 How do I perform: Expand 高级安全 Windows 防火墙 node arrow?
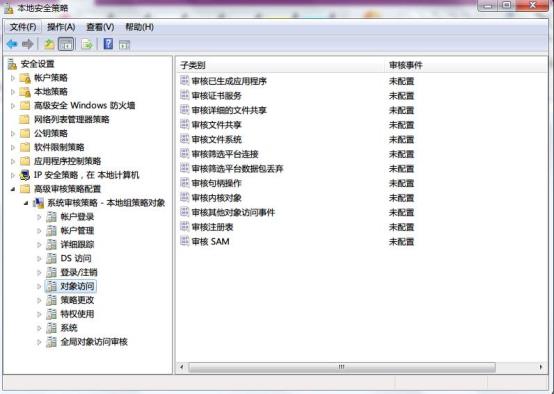click(13, 106)
